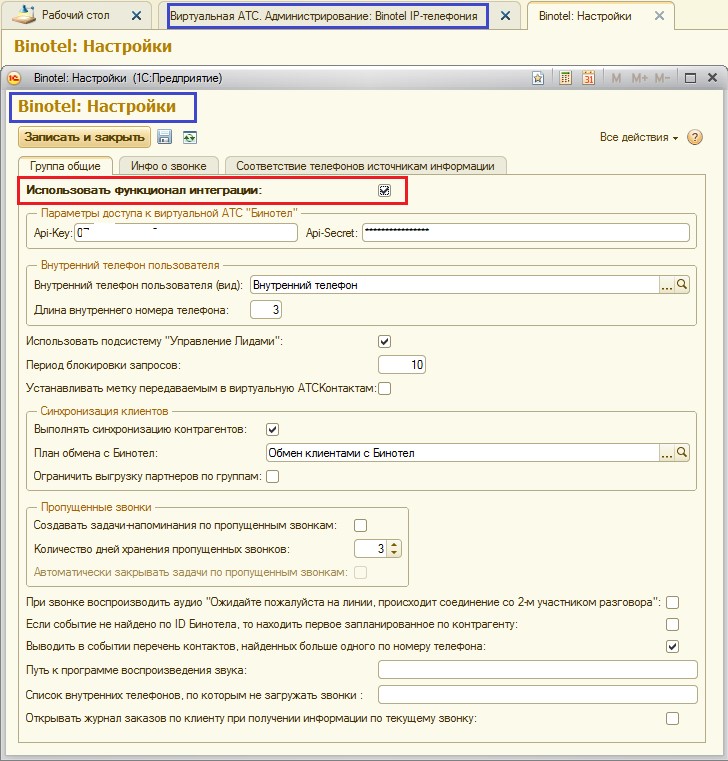Click the Внутренний телефон (вид) text field
The width and height of the screenshot is (728, 761).
pos(454,285)
